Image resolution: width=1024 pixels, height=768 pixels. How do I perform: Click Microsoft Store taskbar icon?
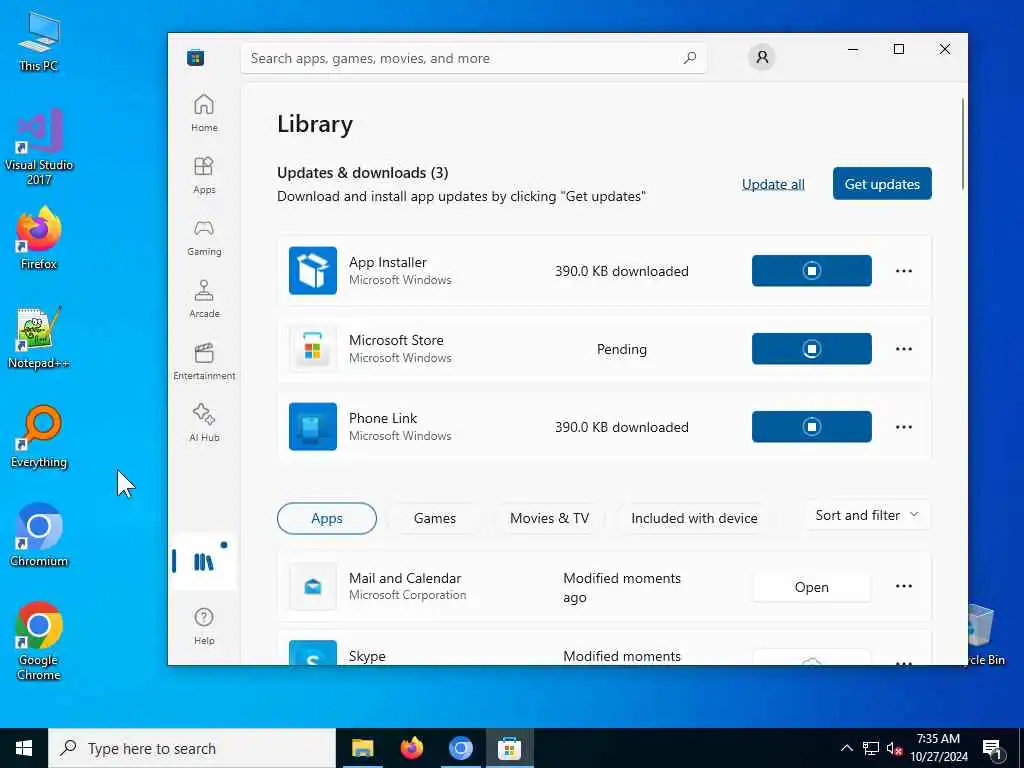(x=509, y=748)
